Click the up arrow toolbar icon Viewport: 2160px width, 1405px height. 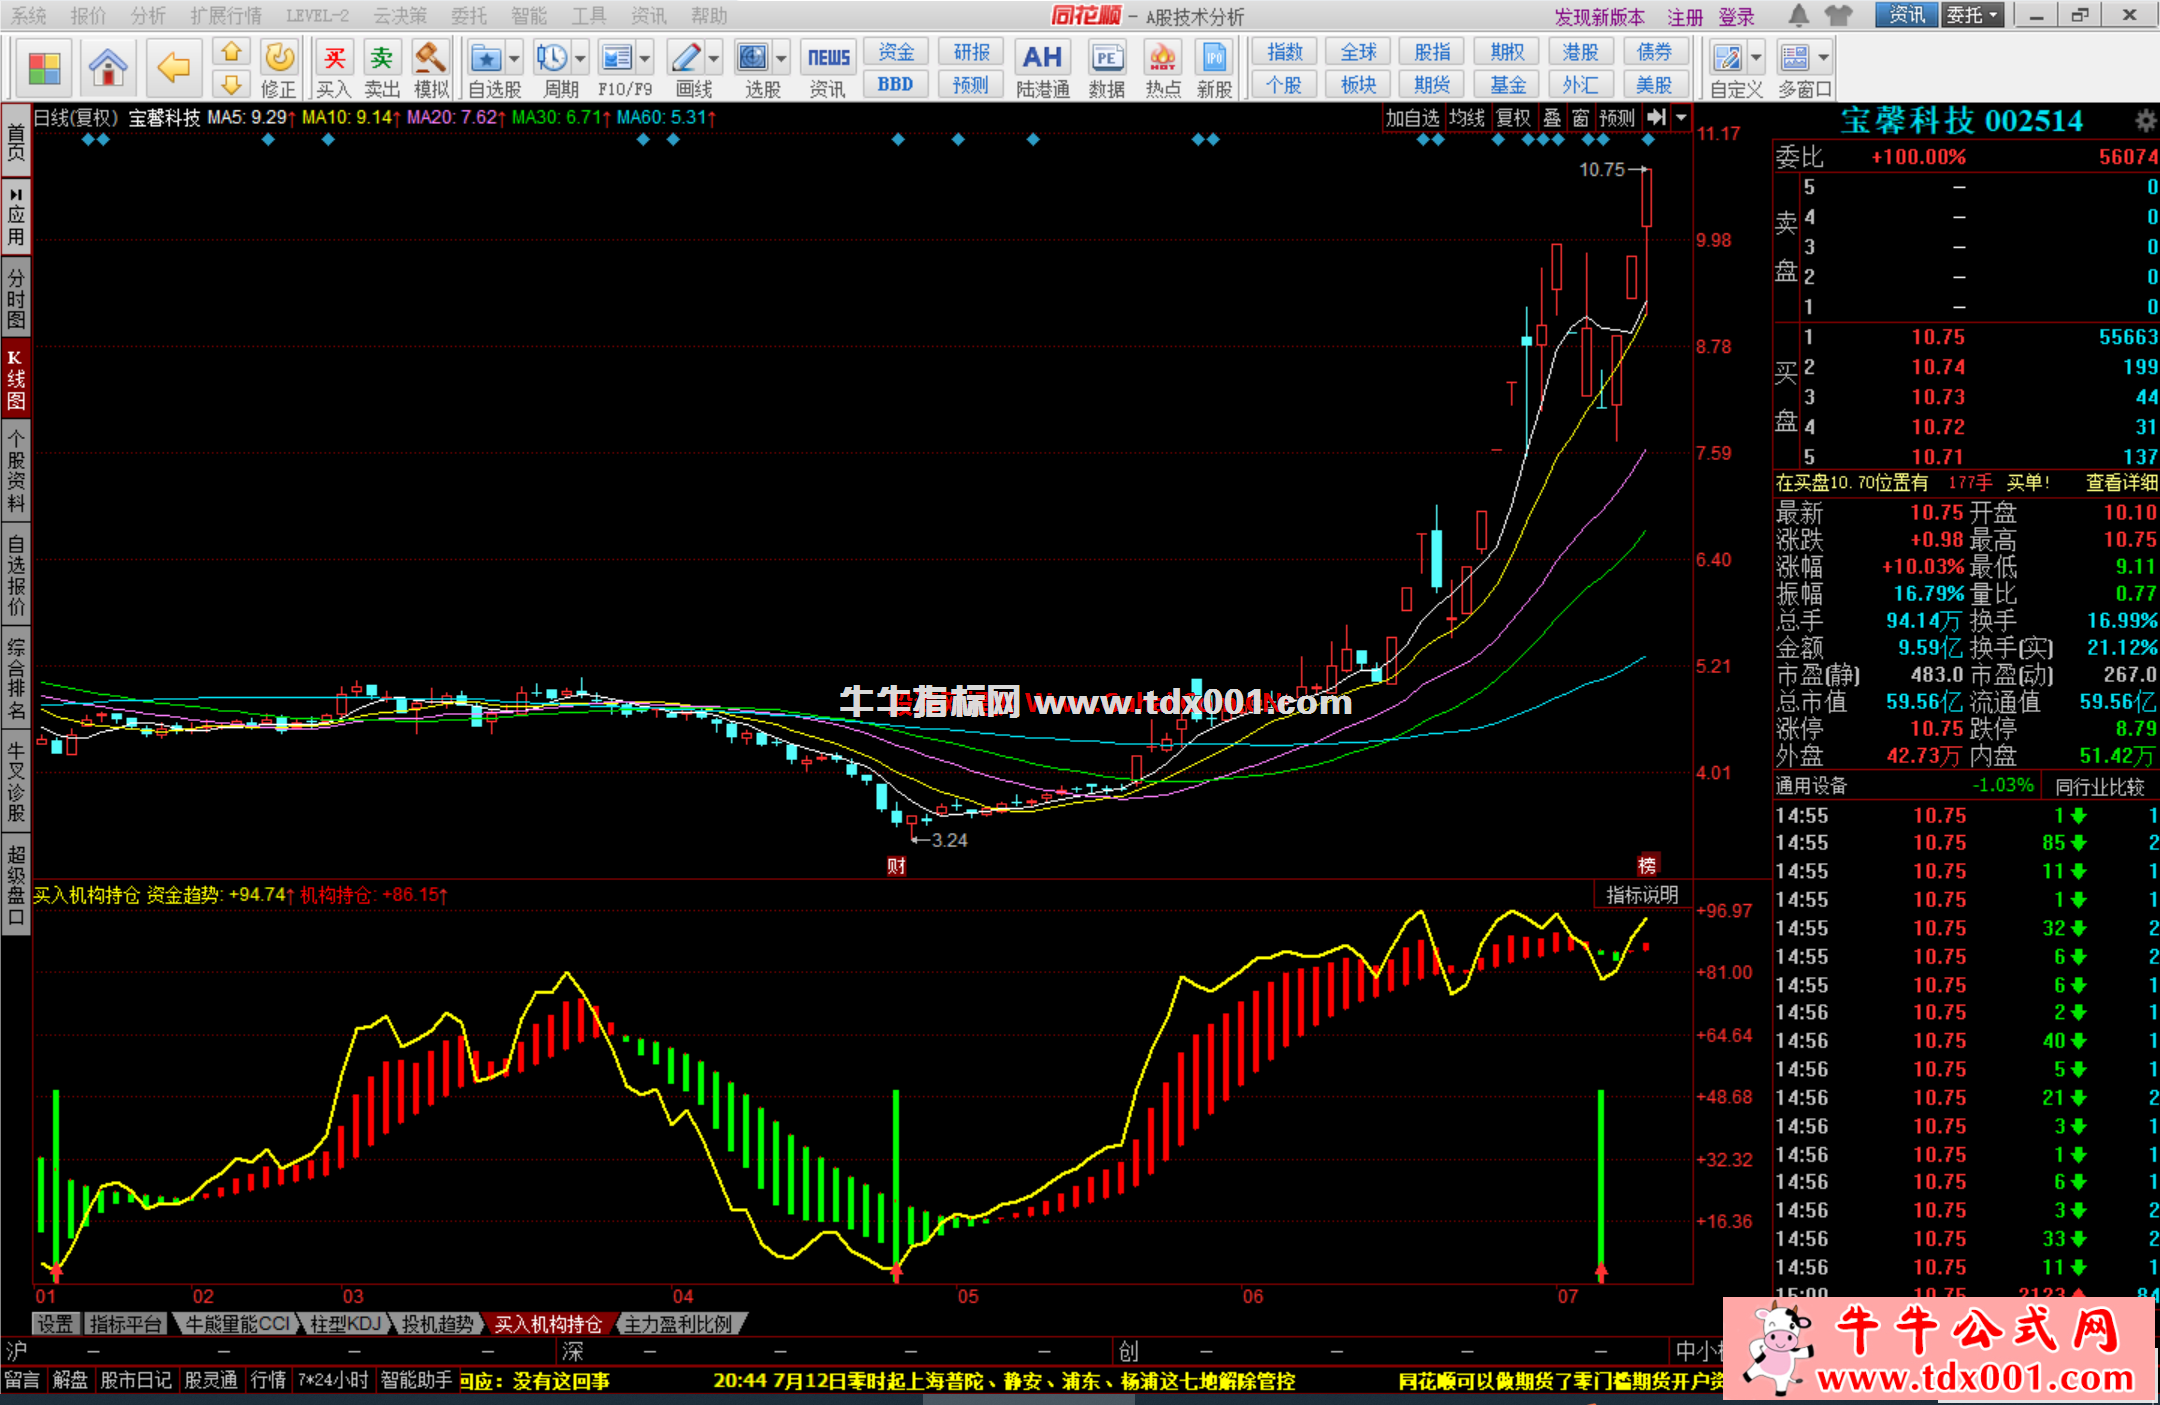pyautogui.click(x=231, y=52)
